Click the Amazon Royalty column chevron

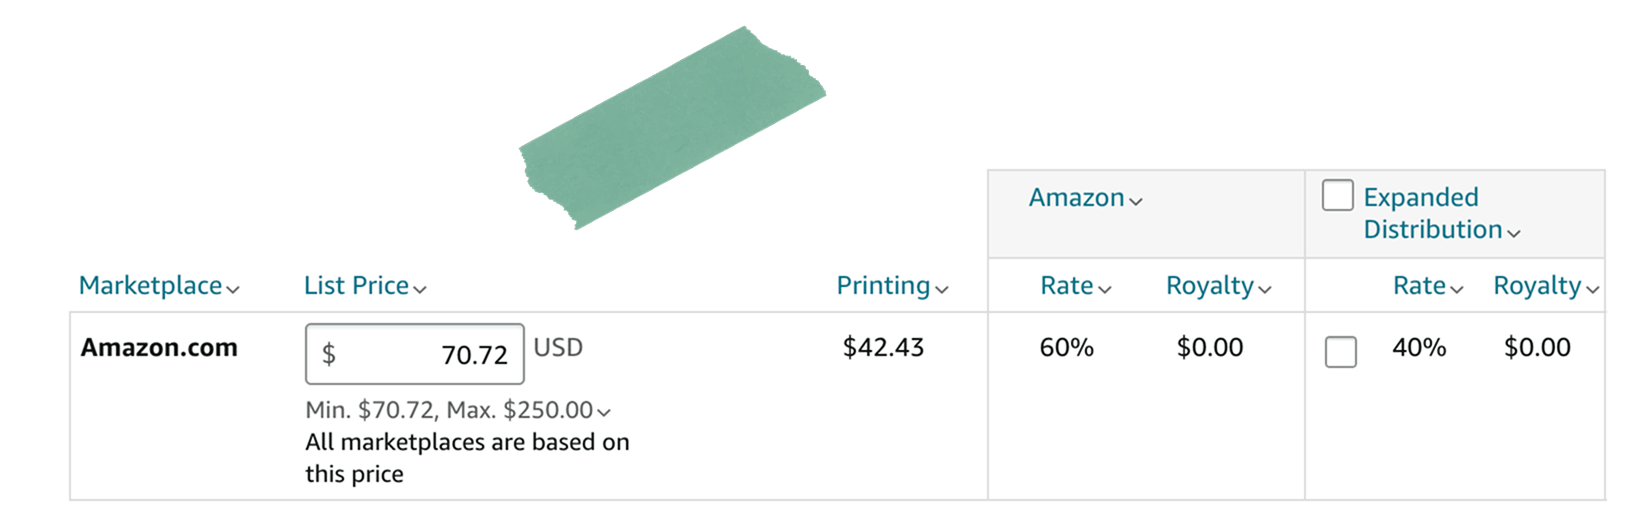pos(1265,290)
